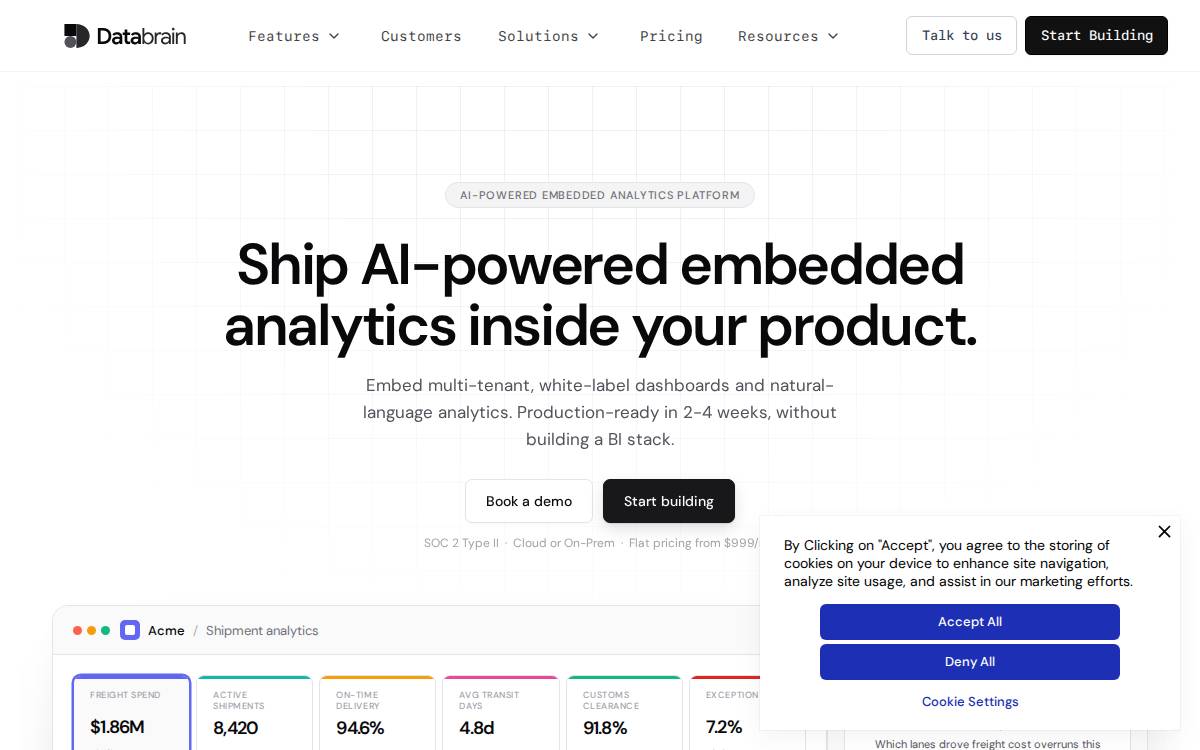
Task: Click Start Building in the header
Action: pyautogui.click(x=1096, y=35)
